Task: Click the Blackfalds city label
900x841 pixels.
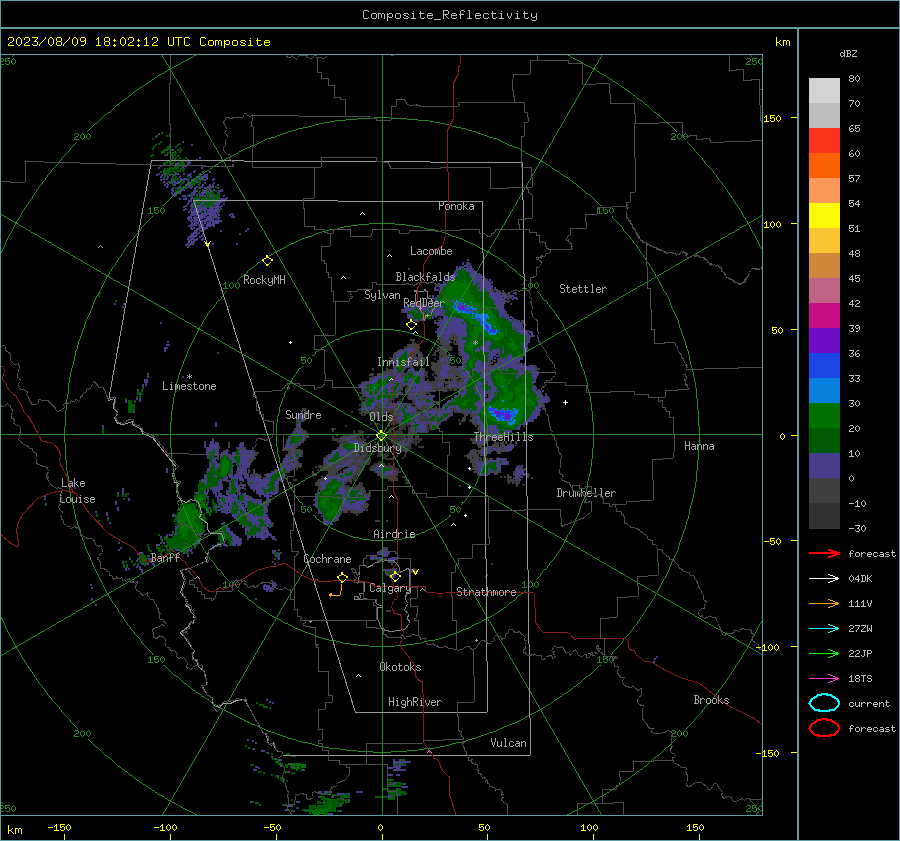Action: point(425,277)
